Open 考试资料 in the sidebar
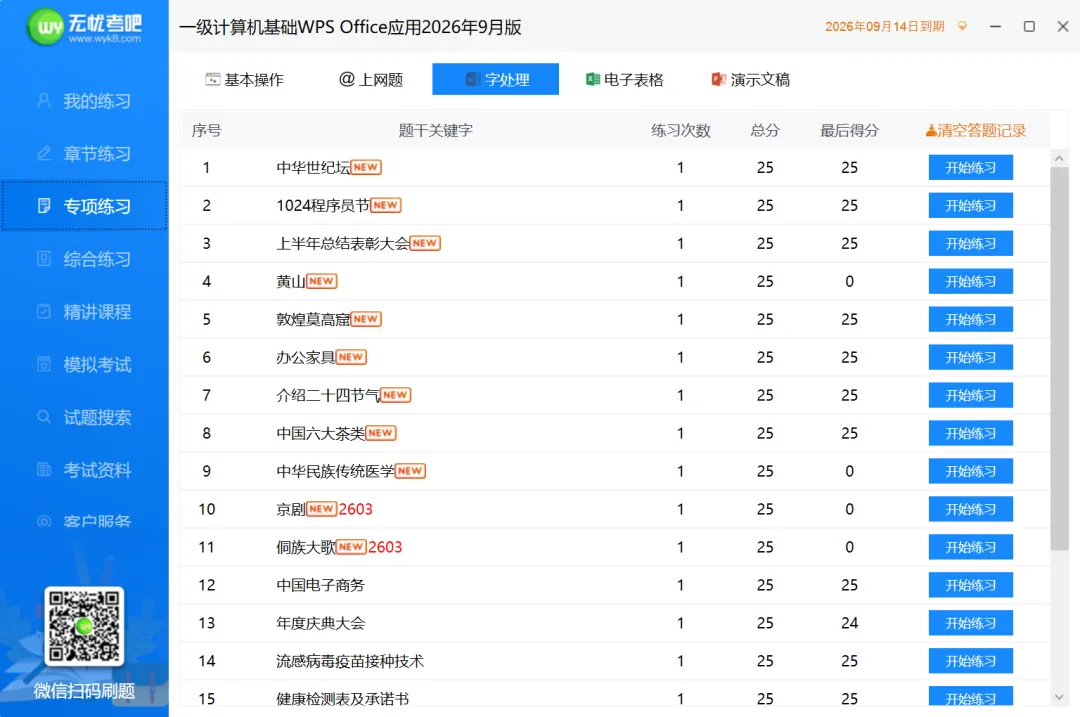This screenshot has height=717, width=1080. click(84, 470)
